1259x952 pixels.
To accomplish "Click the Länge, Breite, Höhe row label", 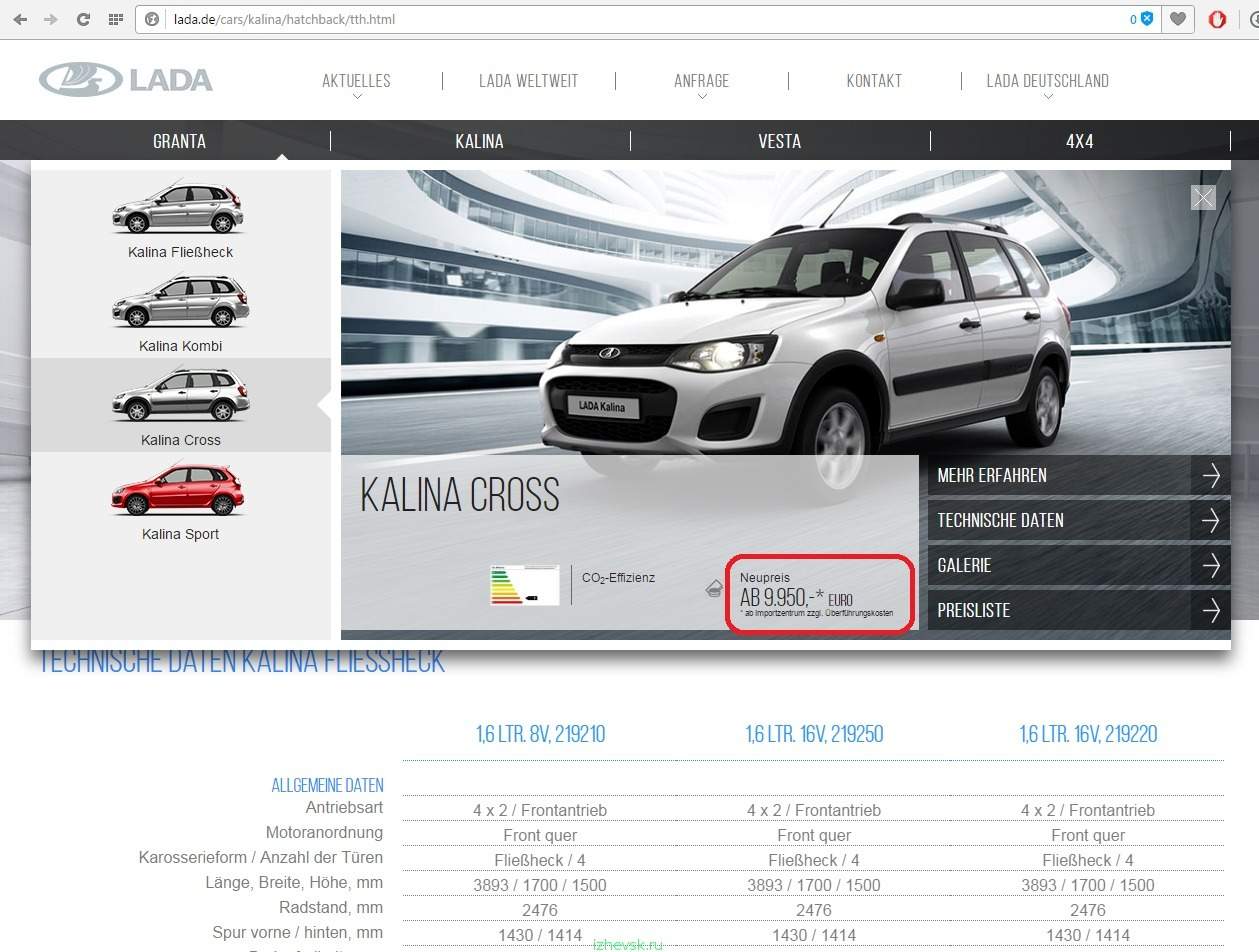I will pos(293,882).
